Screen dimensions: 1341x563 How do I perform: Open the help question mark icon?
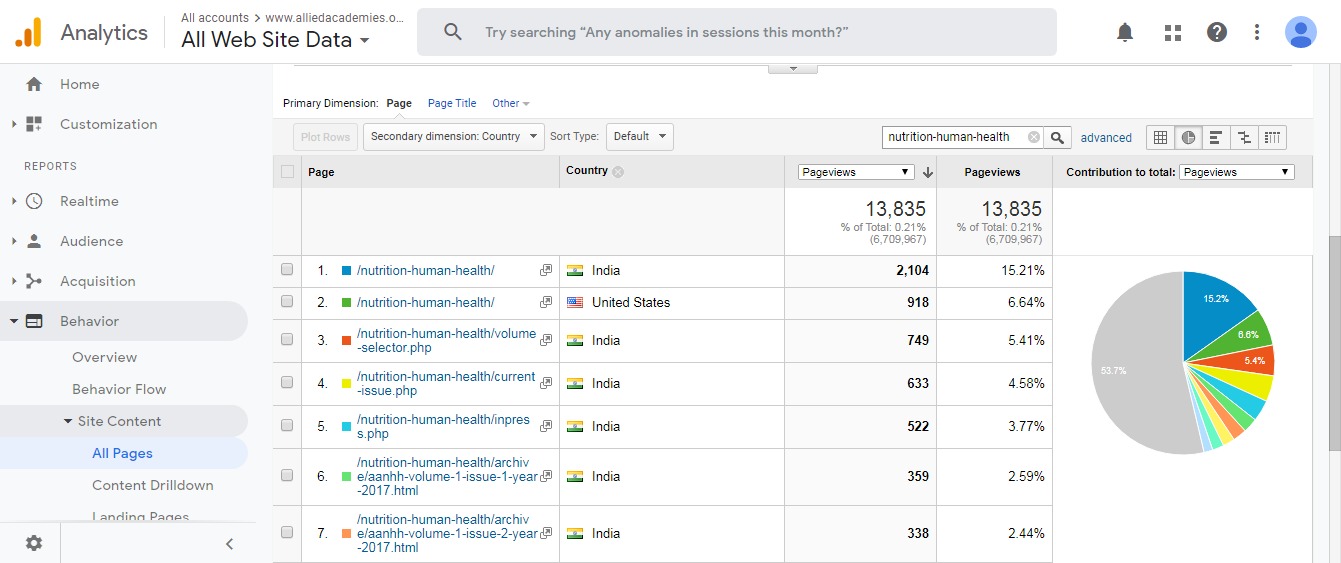click(x=1217, y=32)
